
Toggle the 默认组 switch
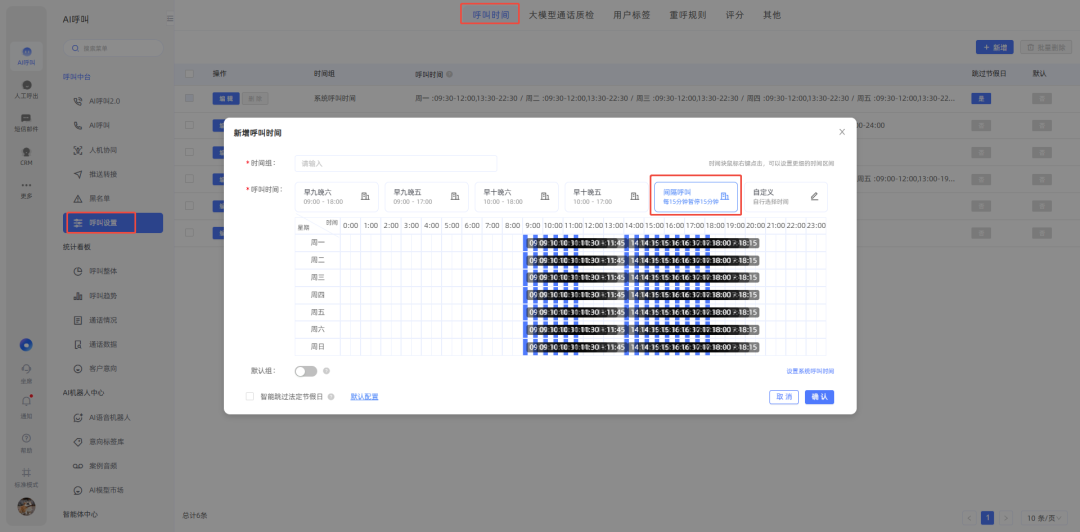[306, 371]
